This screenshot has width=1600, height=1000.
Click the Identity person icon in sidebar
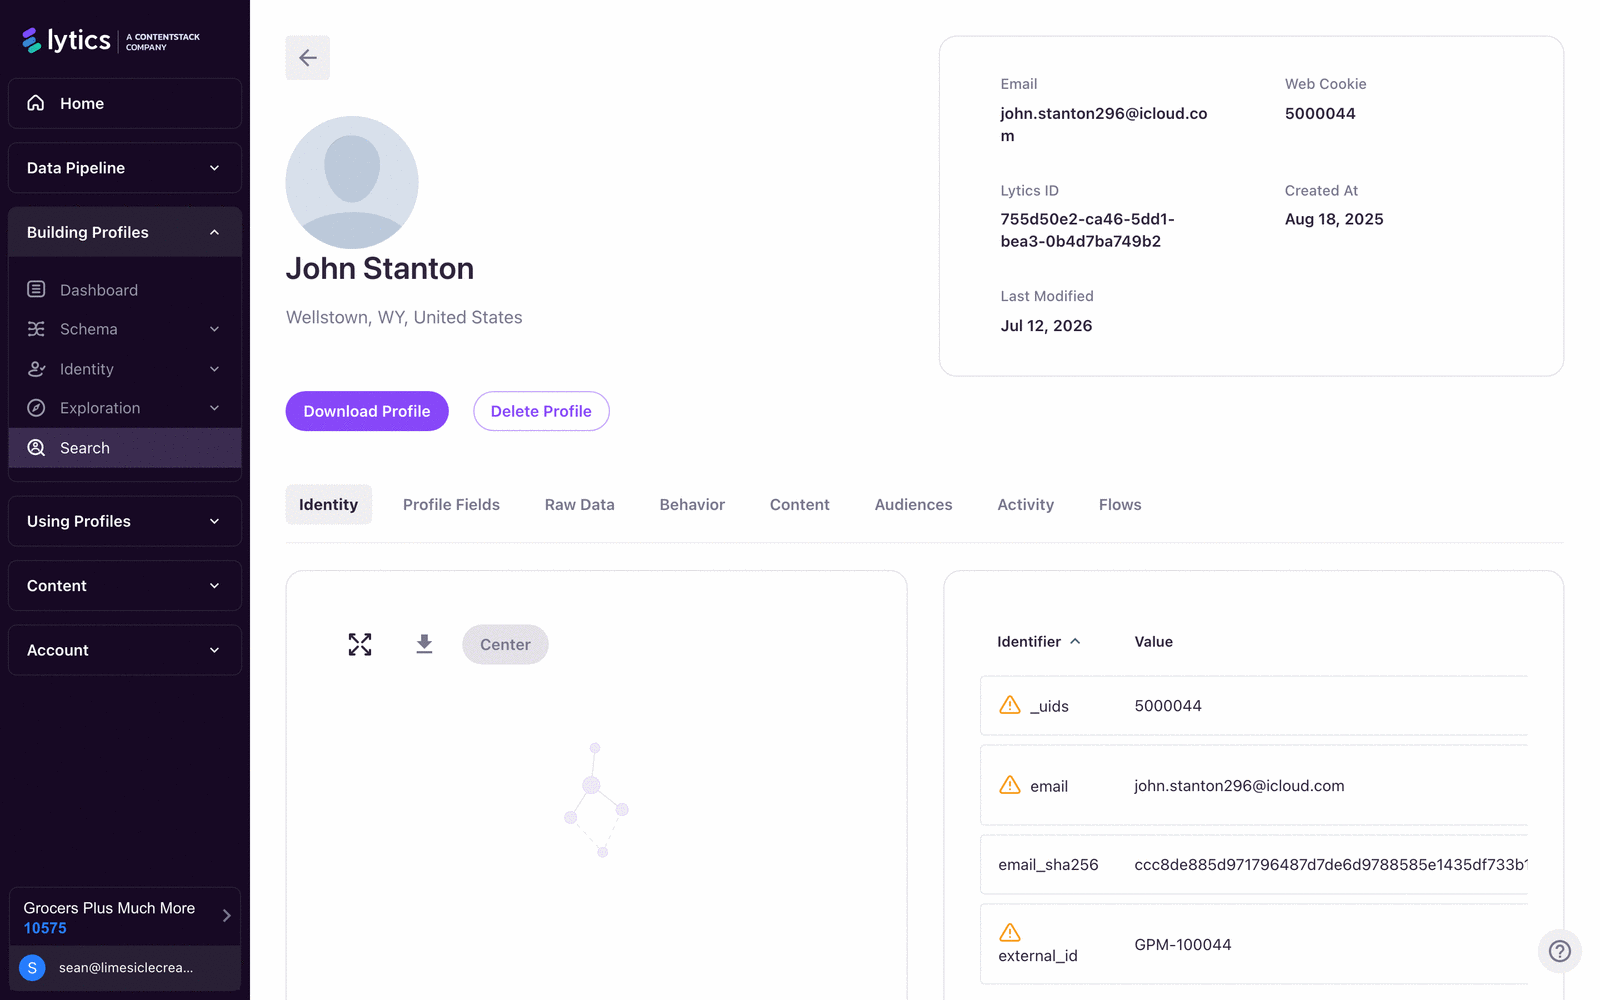pos(36,369)
